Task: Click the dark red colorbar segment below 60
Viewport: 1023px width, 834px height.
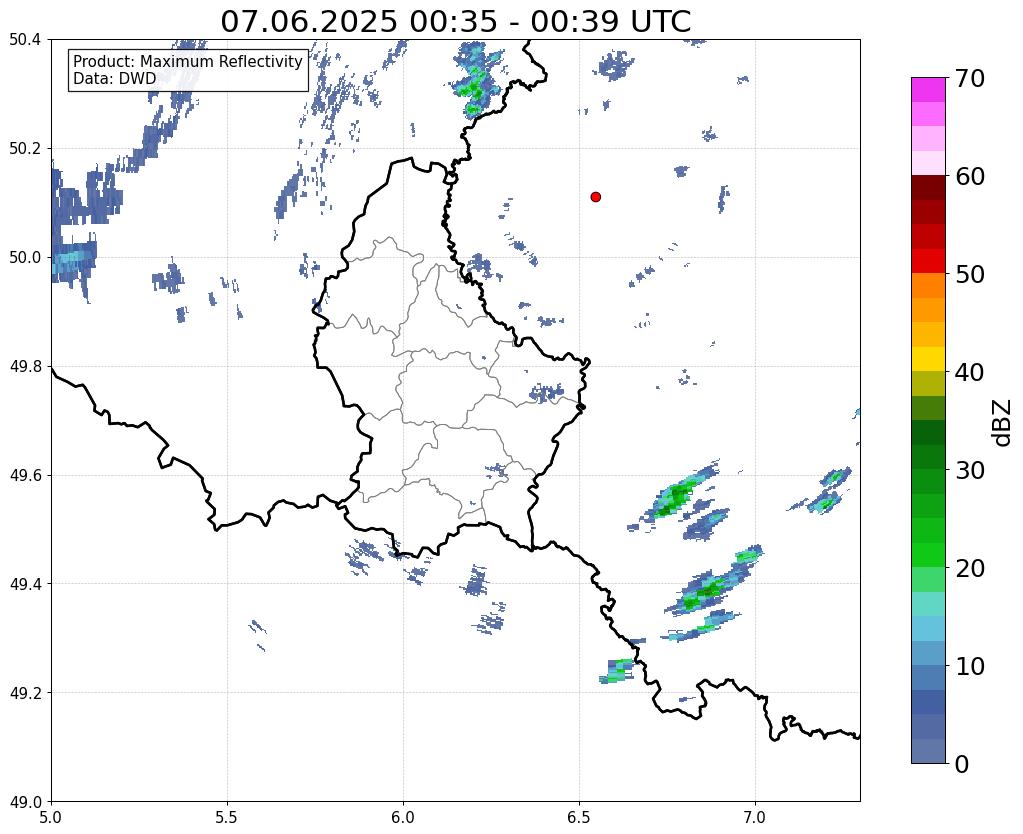Action: tap(928, 187)
